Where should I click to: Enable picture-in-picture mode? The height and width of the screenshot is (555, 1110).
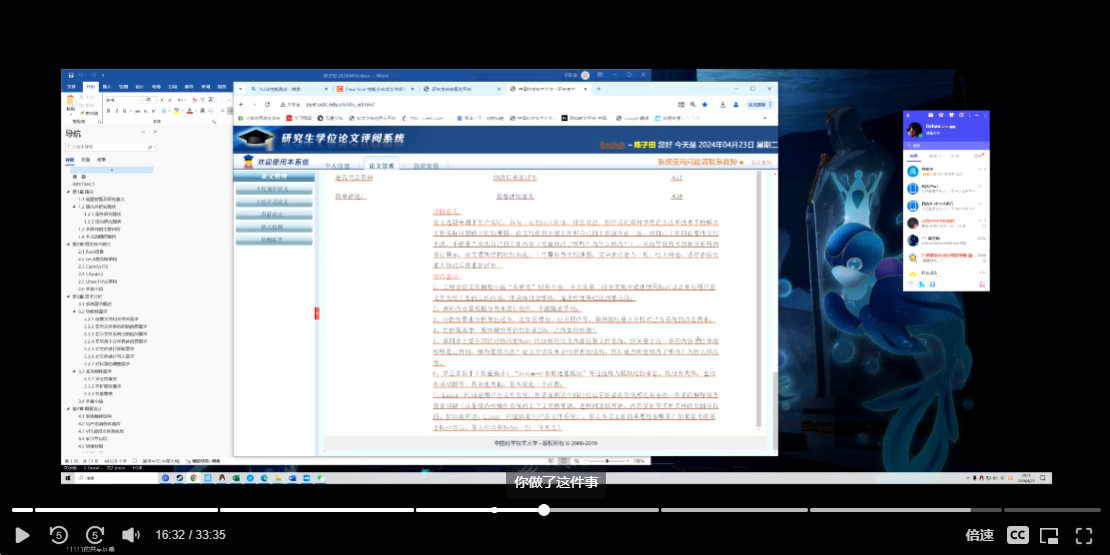coord(1049,535)
